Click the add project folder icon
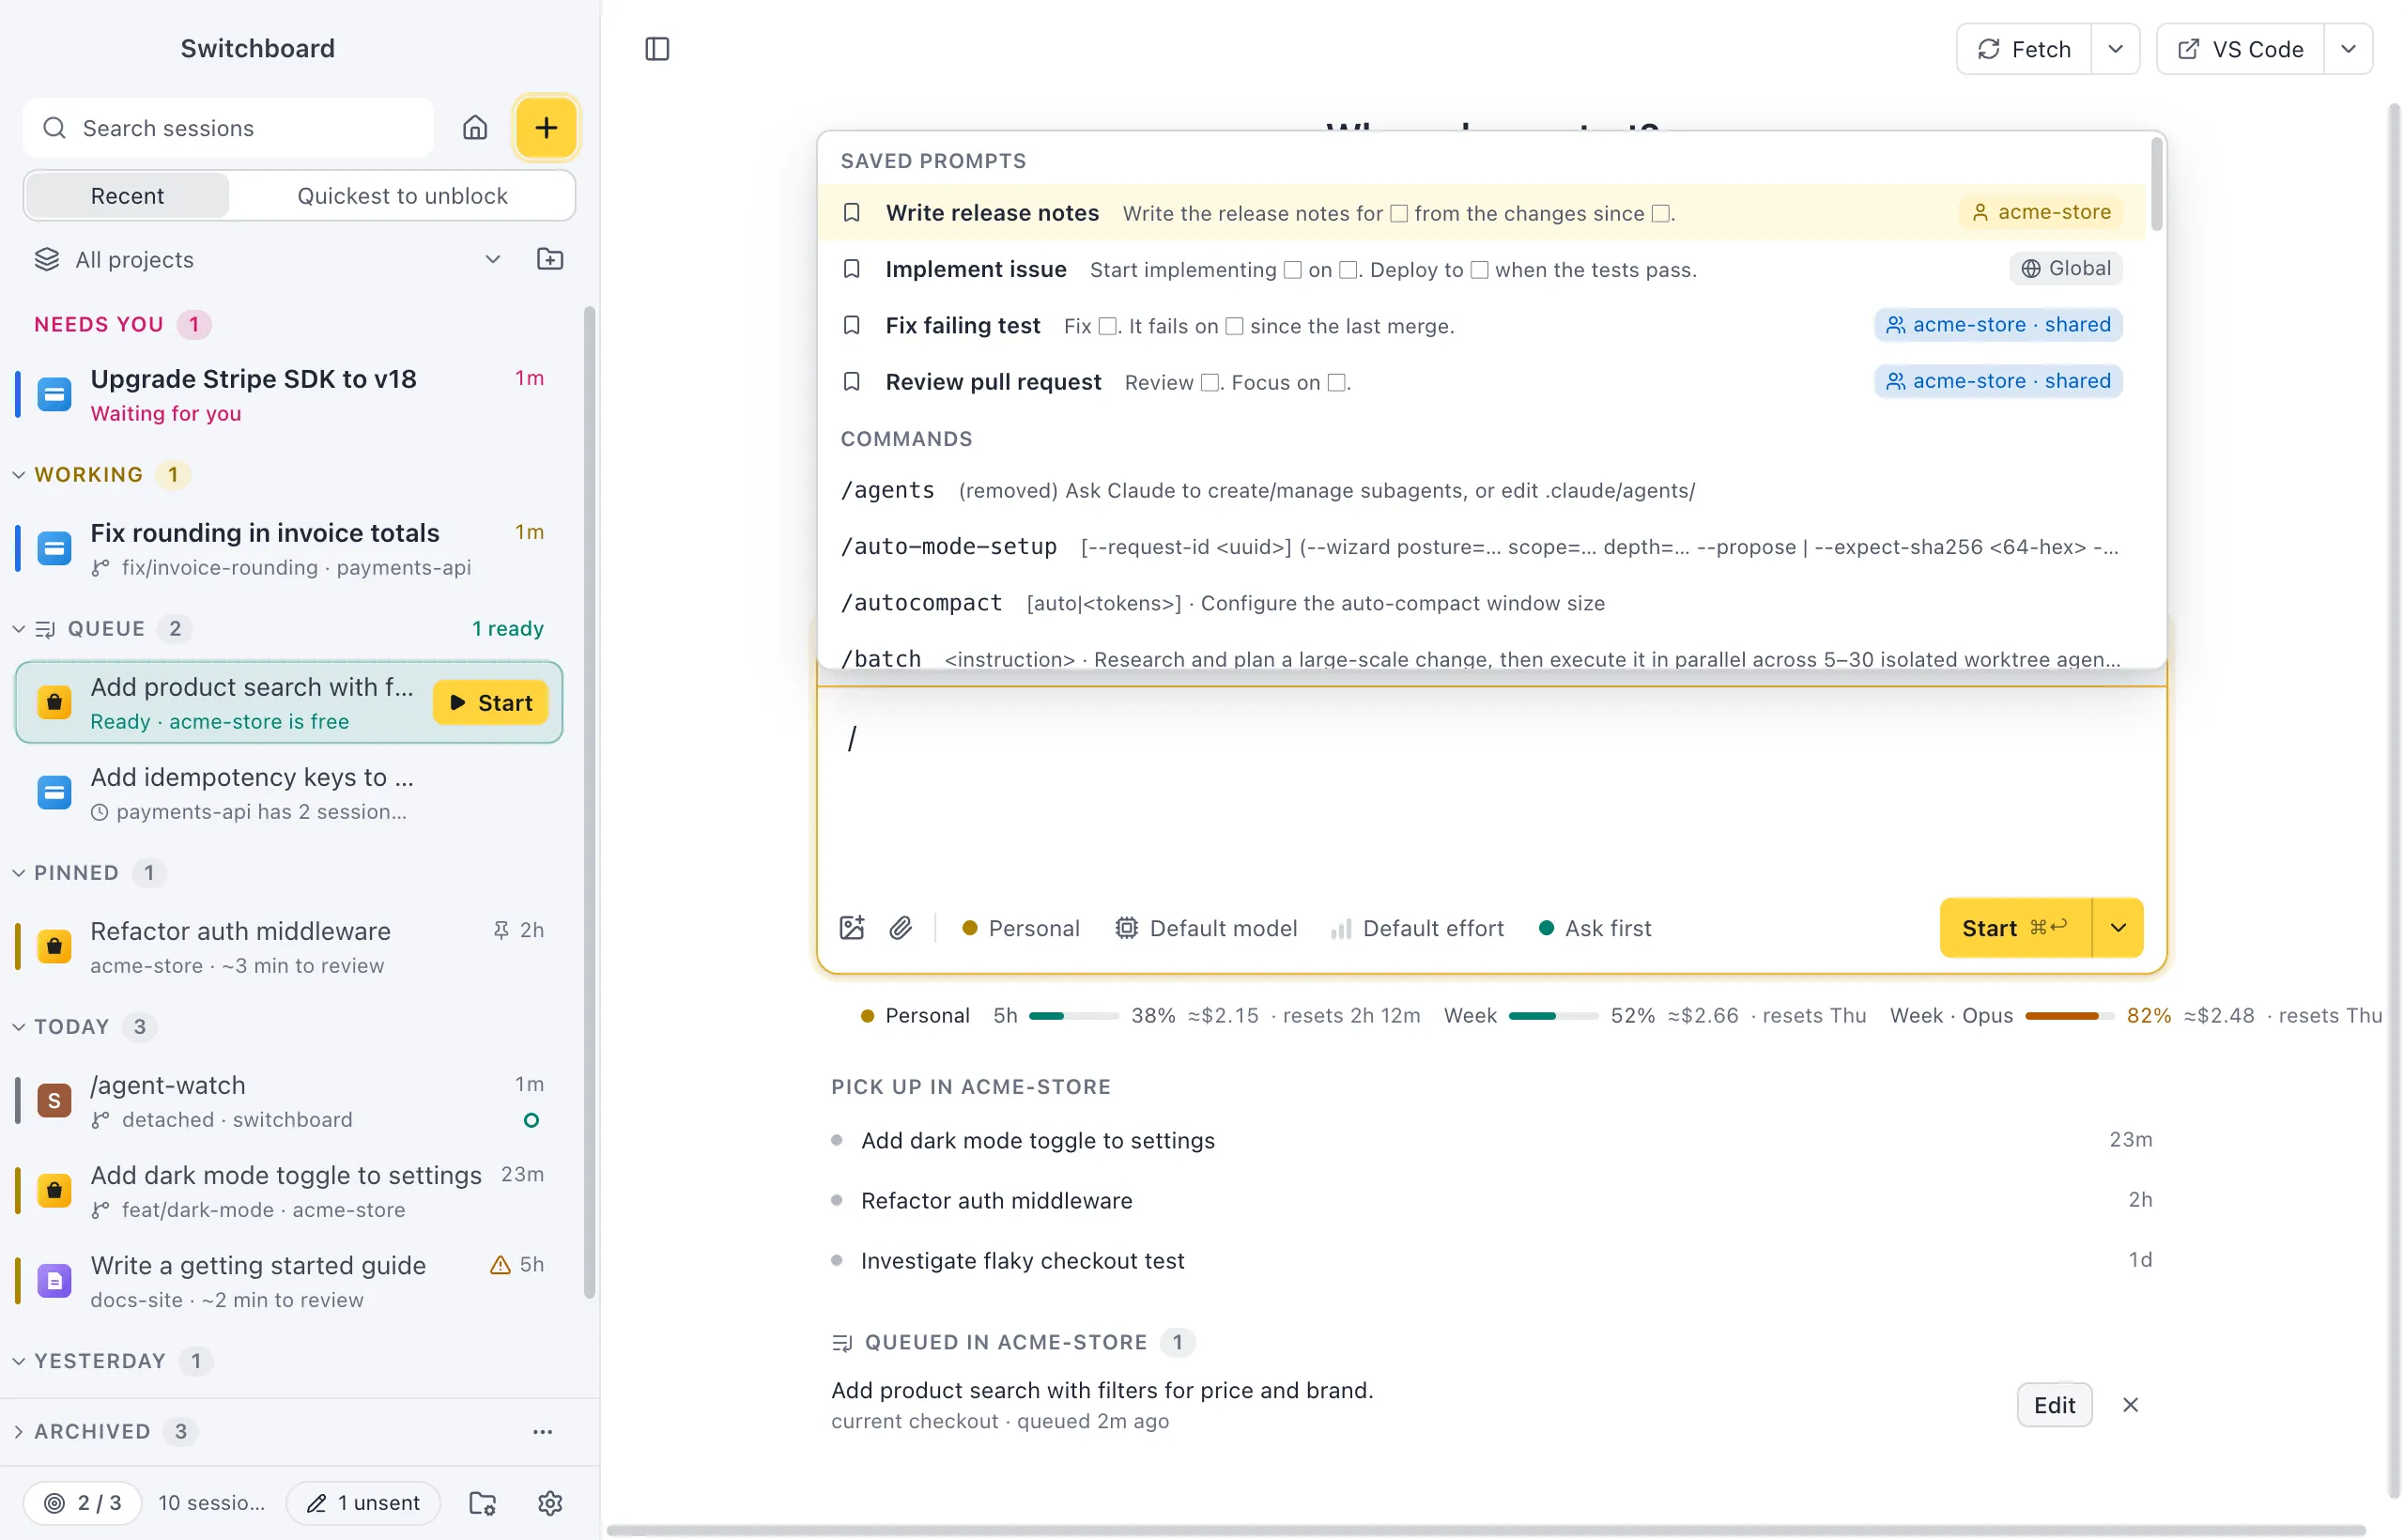The image size is (2404, 1540). [550, 260]
